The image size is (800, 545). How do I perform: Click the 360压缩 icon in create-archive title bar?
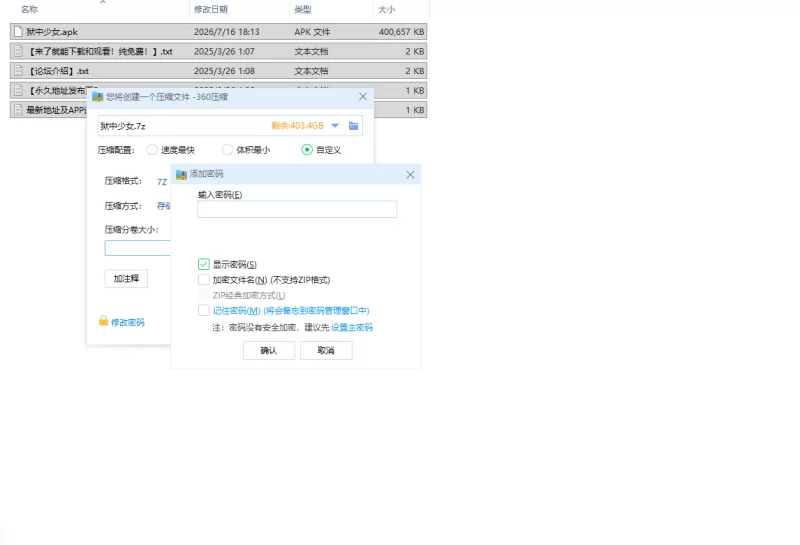97,96
